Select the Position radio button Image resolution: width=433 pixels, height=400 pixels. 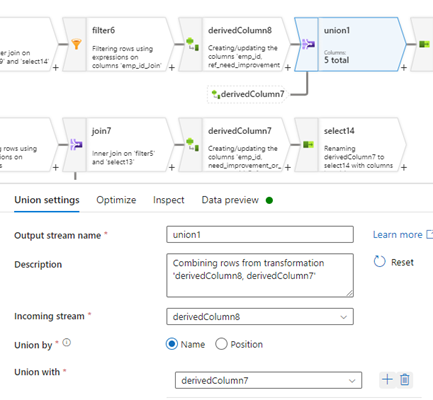pos(221,344)
